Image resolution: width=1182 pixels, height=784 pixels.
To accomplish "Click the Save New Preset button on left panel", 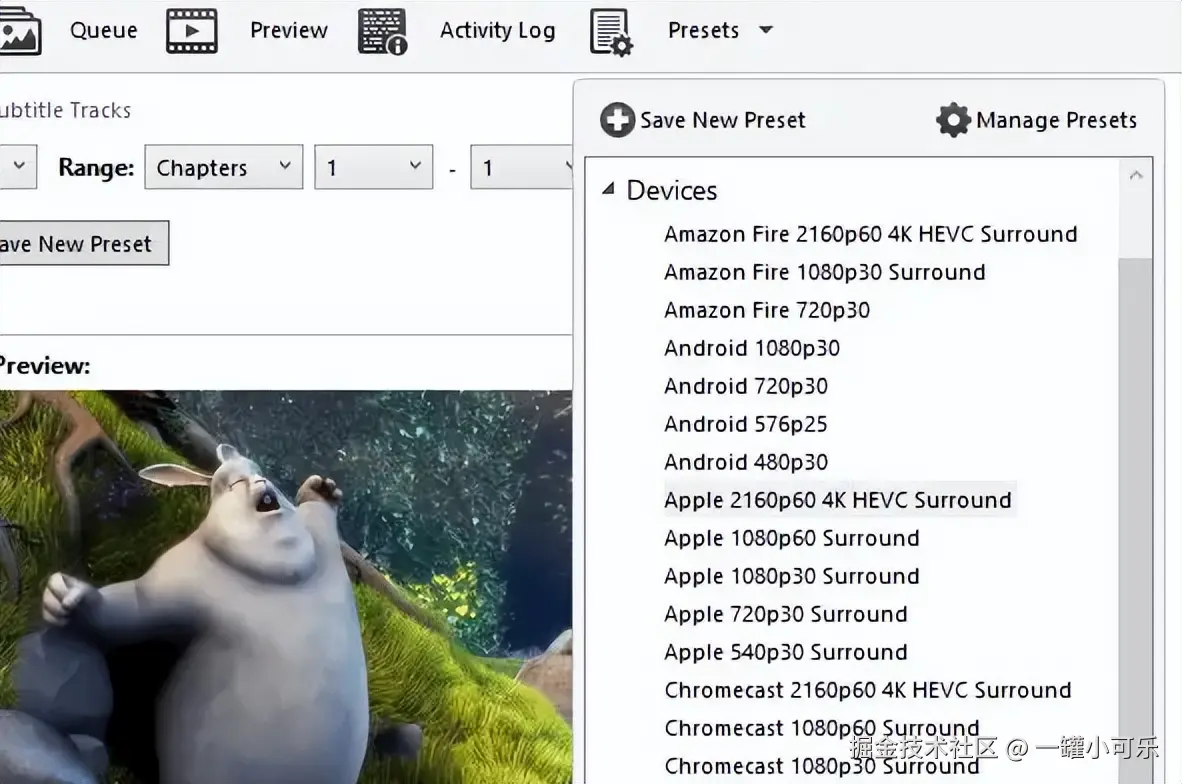I will point(84,243).
